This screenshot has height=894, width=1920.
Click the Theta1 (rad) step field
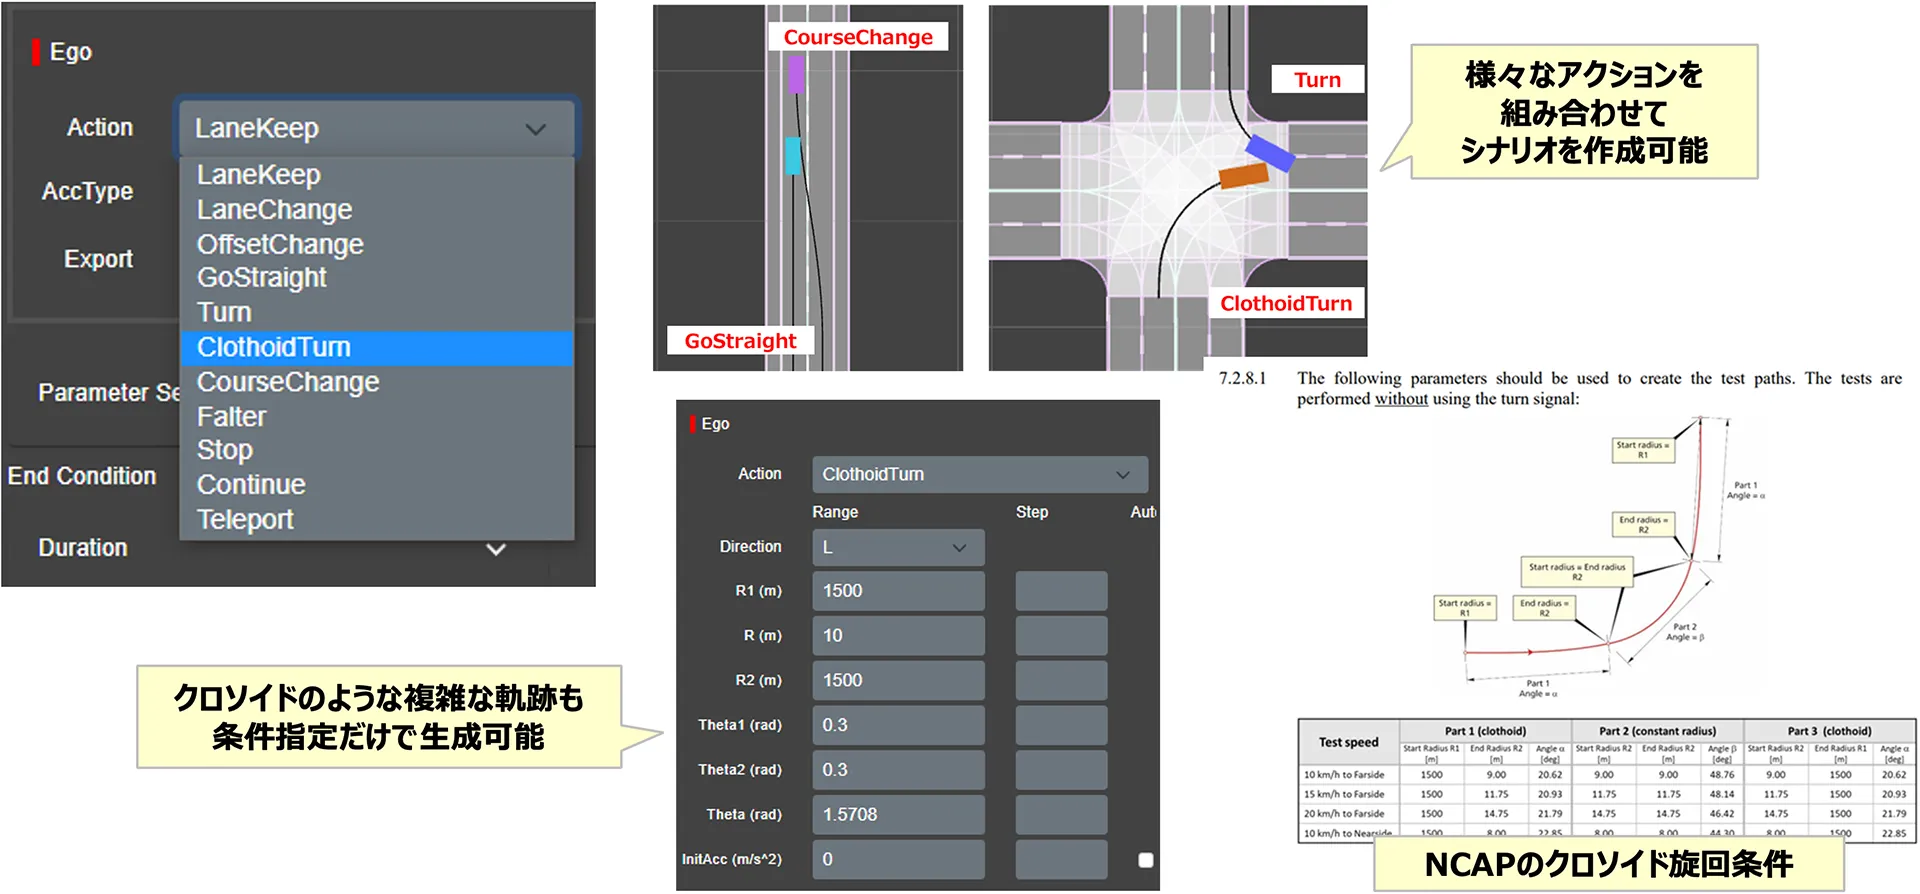click(x=1060, y=725)
